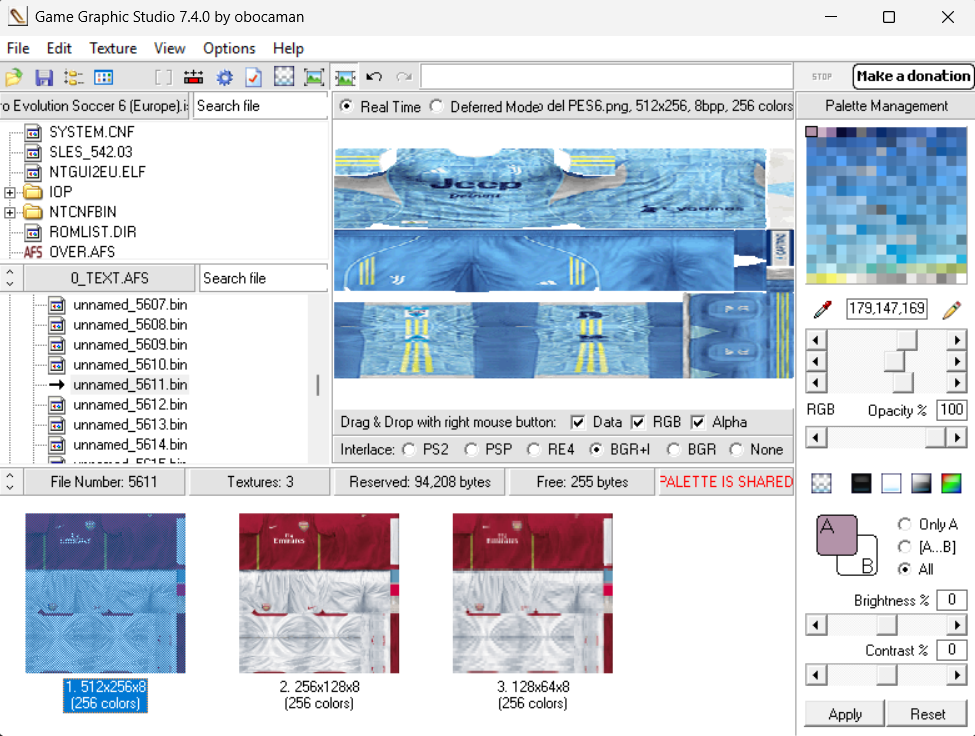
Task: Select PS2 interlace option
Action: (x=409, y=449)
